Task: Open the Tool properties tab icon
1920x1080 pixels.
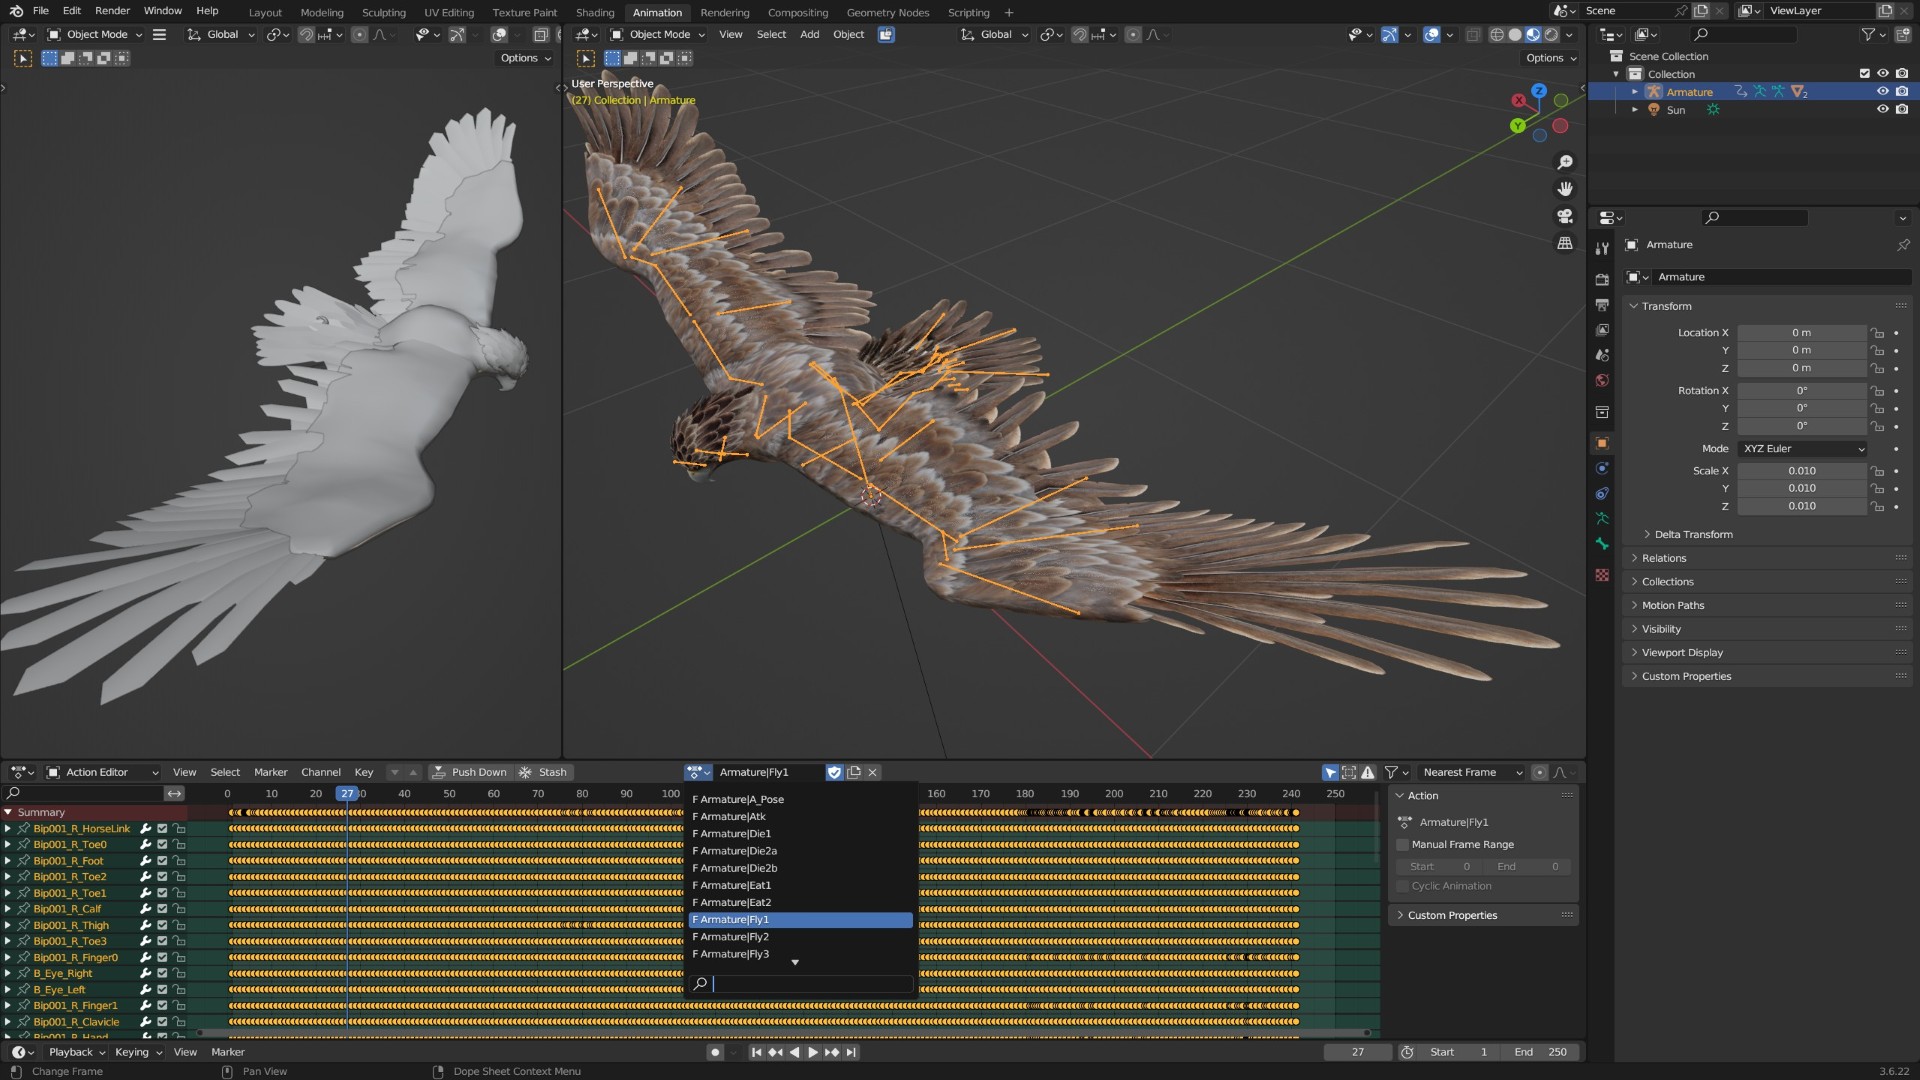Action: coord(1602,248)
